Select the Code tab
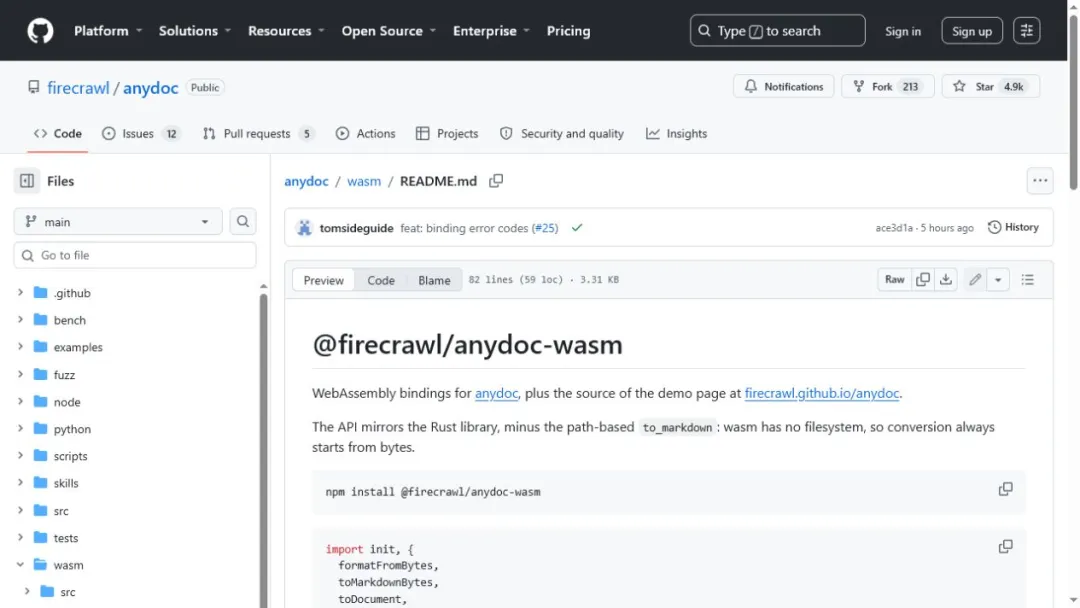The height and width of the screenshot is (608, 1080). [58, 134]
